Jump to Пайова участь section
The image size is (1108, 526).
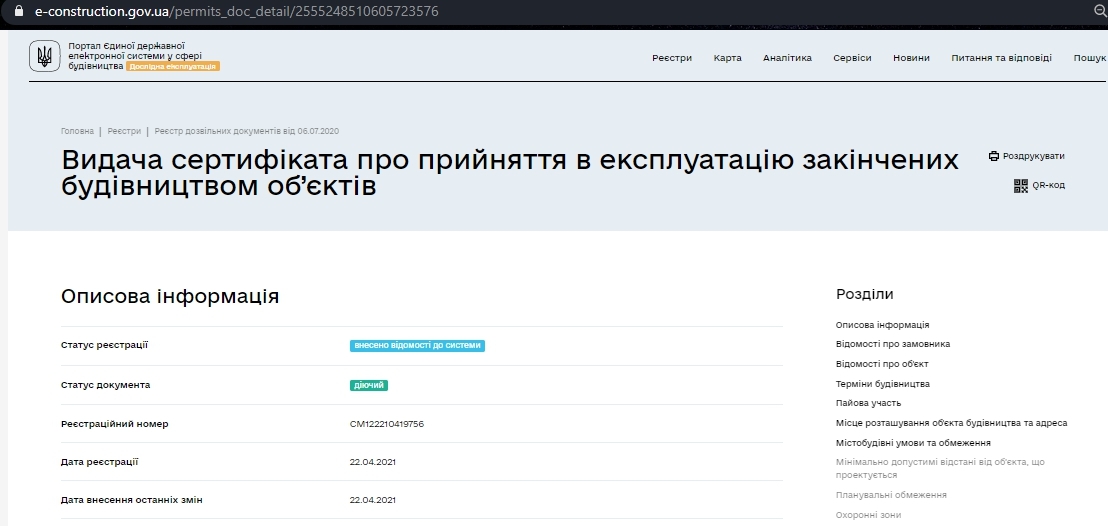(868, 403)
